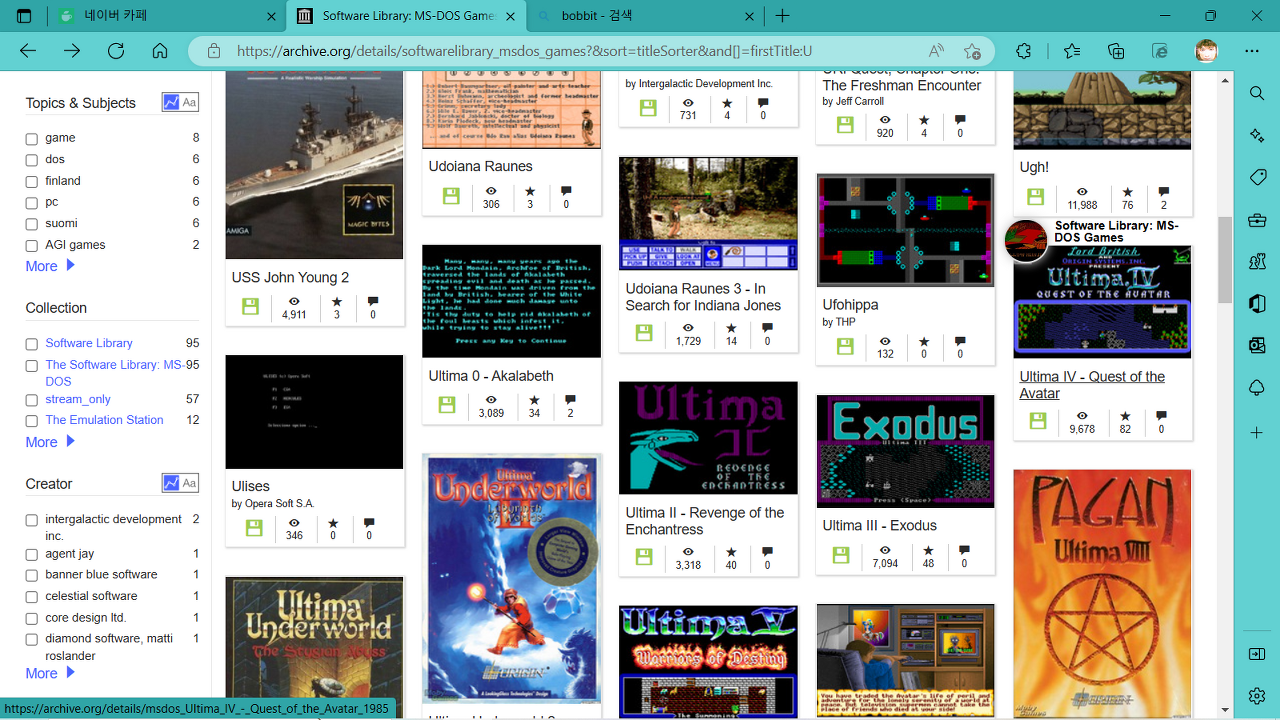The height and width of the screenshot is (720, 1280).
Task: Expand More under Collection
Action: 50,442
